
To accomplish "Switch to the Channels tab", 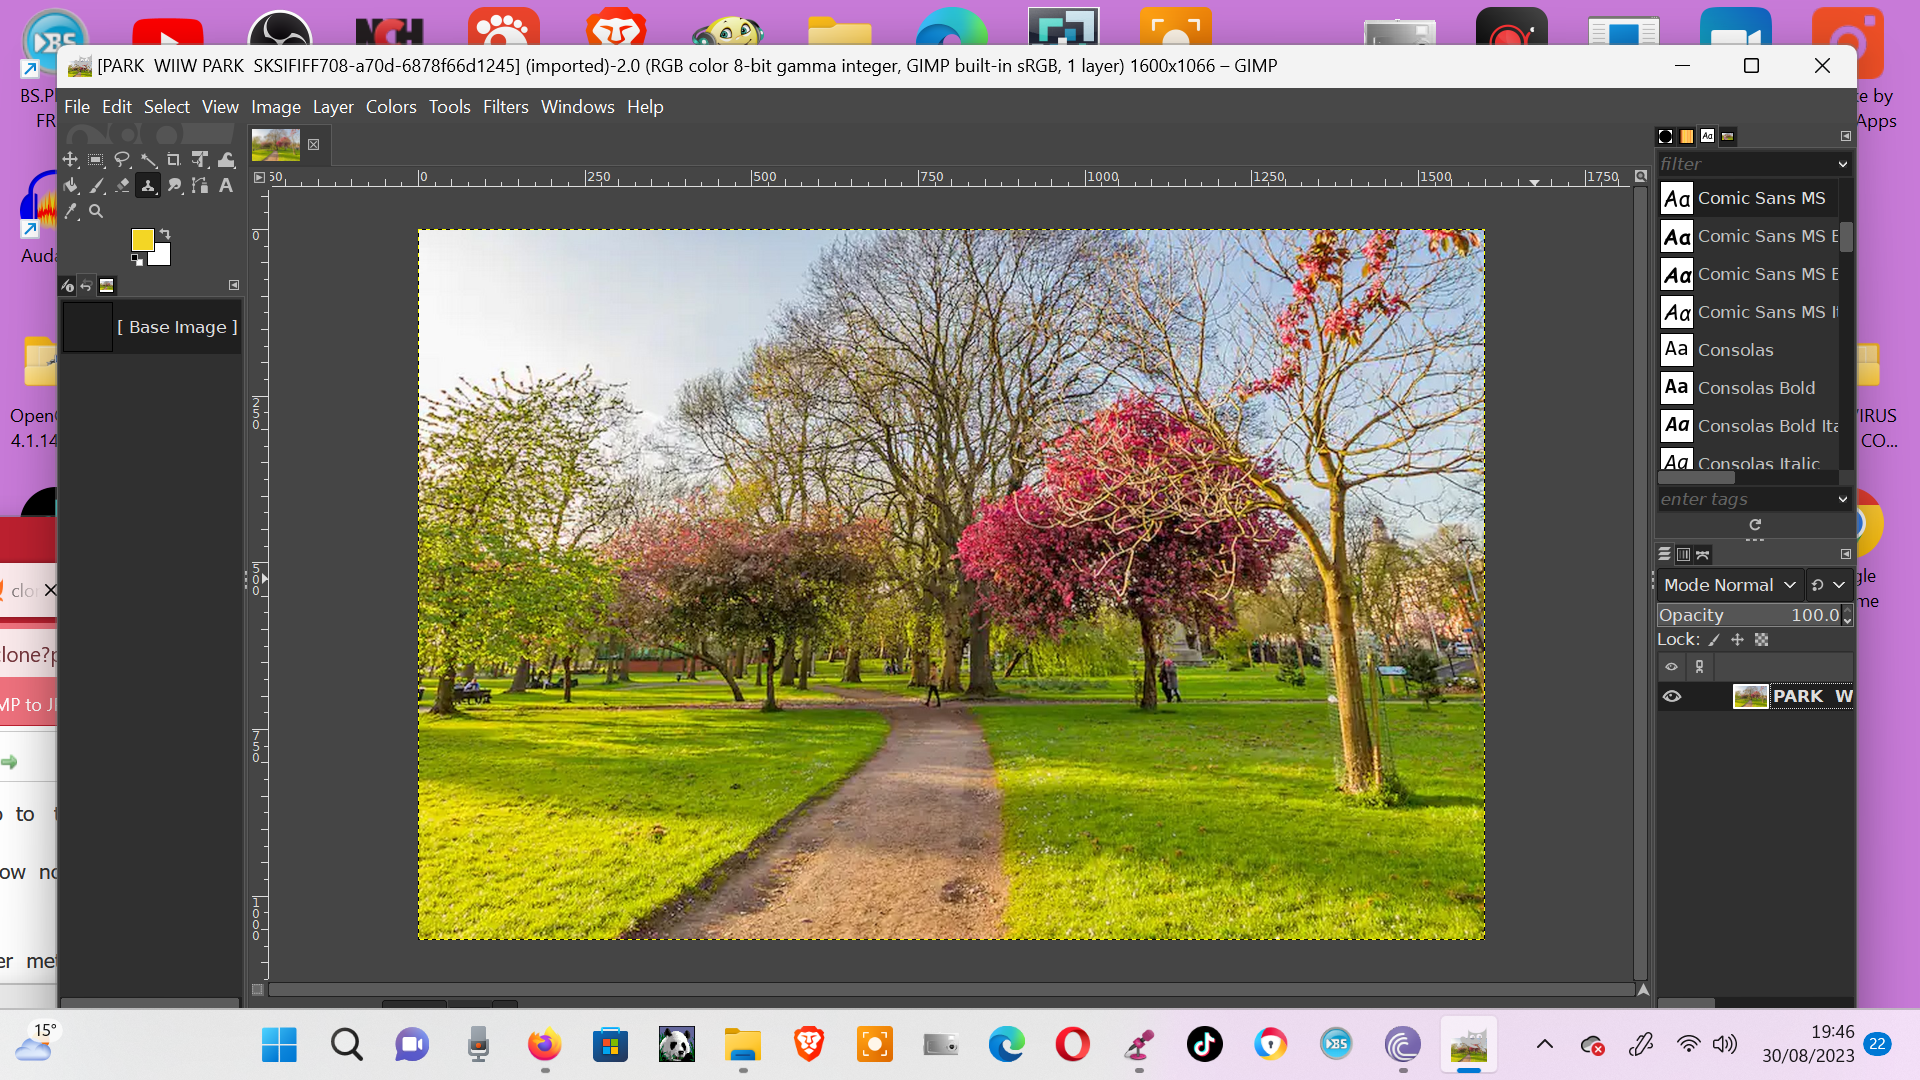I will point(1684,554).
